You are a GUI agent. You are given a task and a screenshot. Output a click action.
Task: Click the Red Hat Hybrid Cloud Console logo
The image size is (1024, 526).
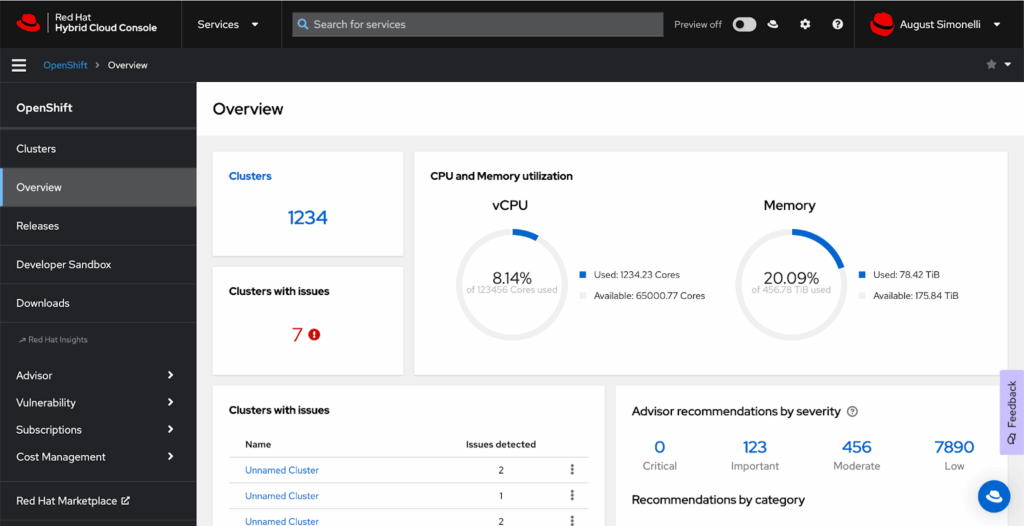[88, 23]
